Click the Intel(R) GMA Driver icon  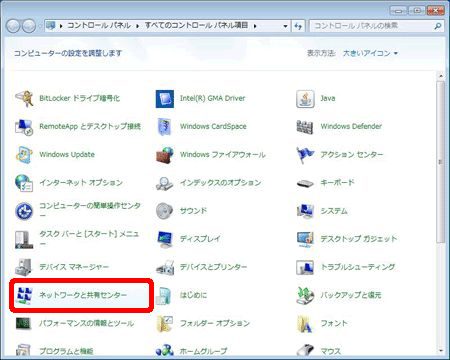click(x=165, y=99)
